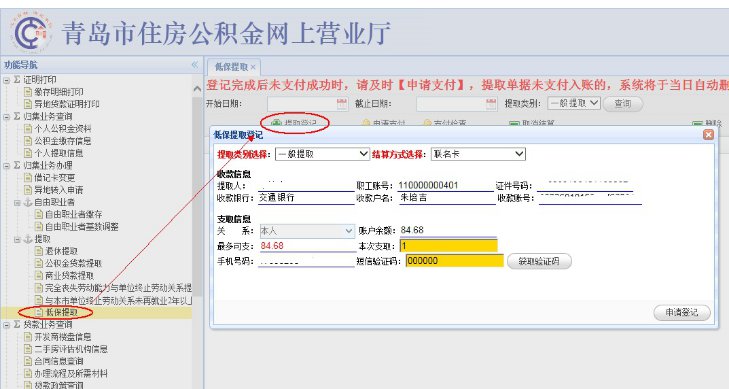
Task: Click the 手机号码 field
Action: tap(306, 262)
